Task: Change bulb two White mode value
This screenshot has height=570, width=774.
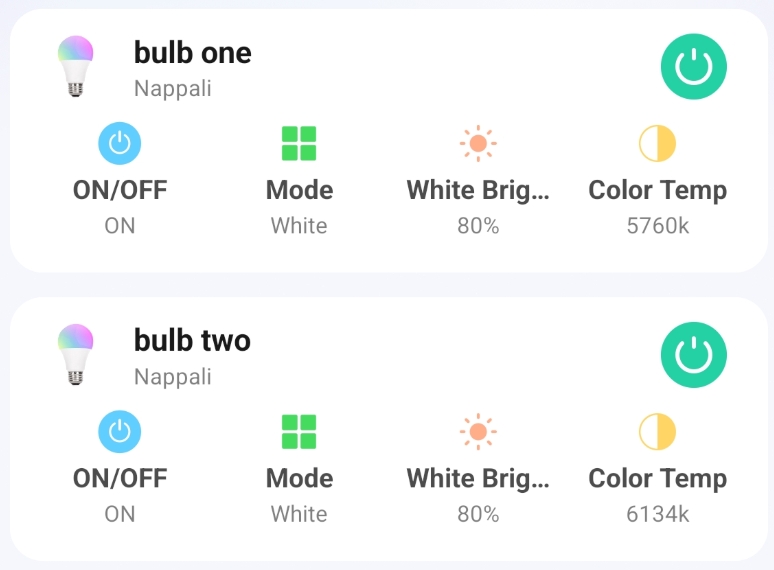Action: tap(299, 514)
